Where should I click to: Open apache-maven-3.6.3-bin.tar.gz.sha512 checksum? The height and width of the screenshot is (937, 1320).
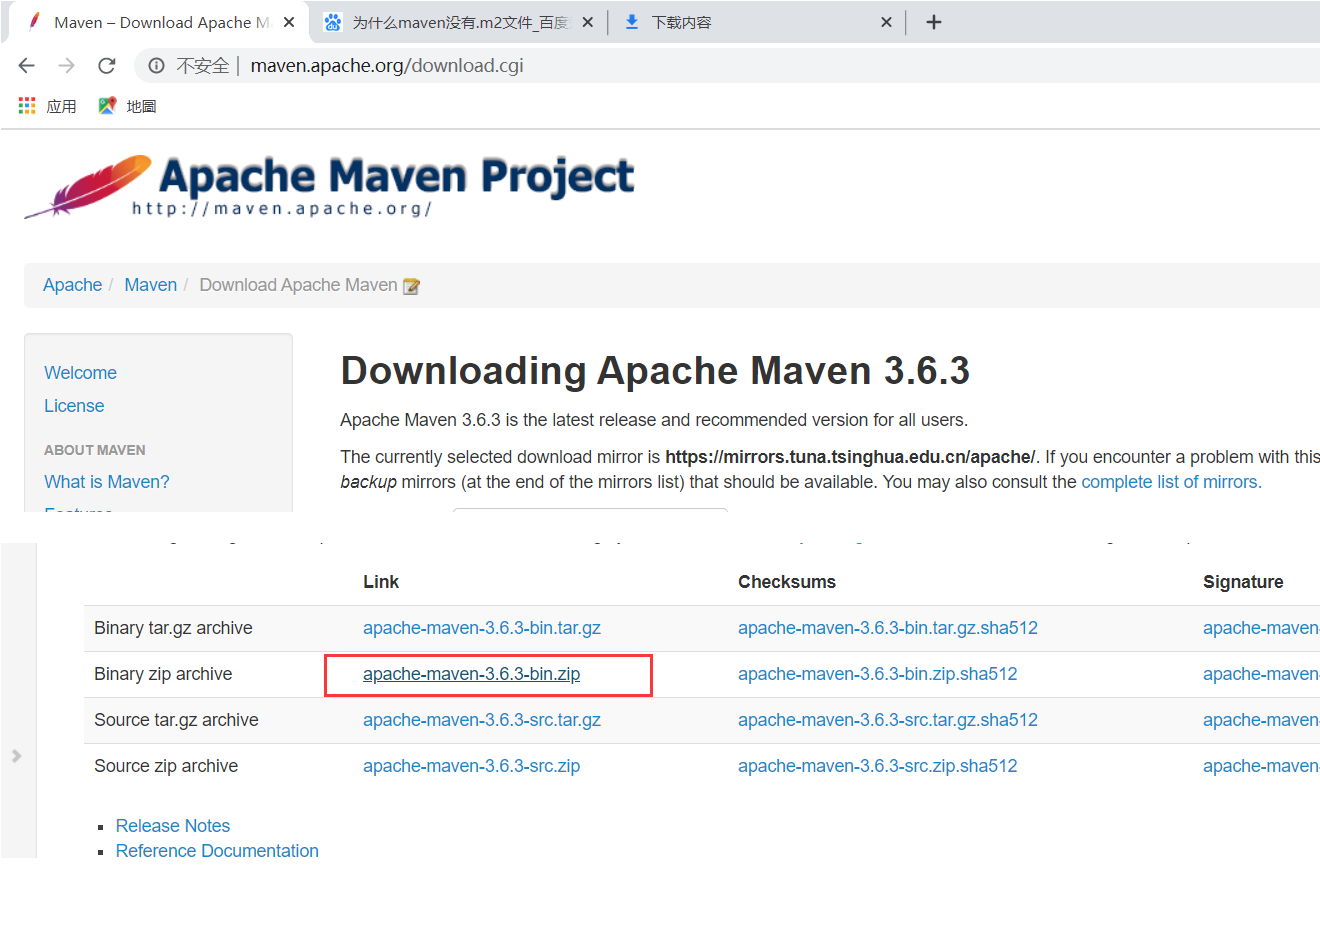(888, 628)
